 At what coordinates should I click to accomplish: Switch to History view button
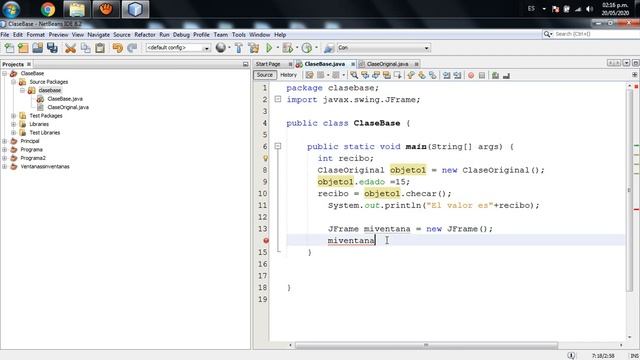tap(288, 75)
